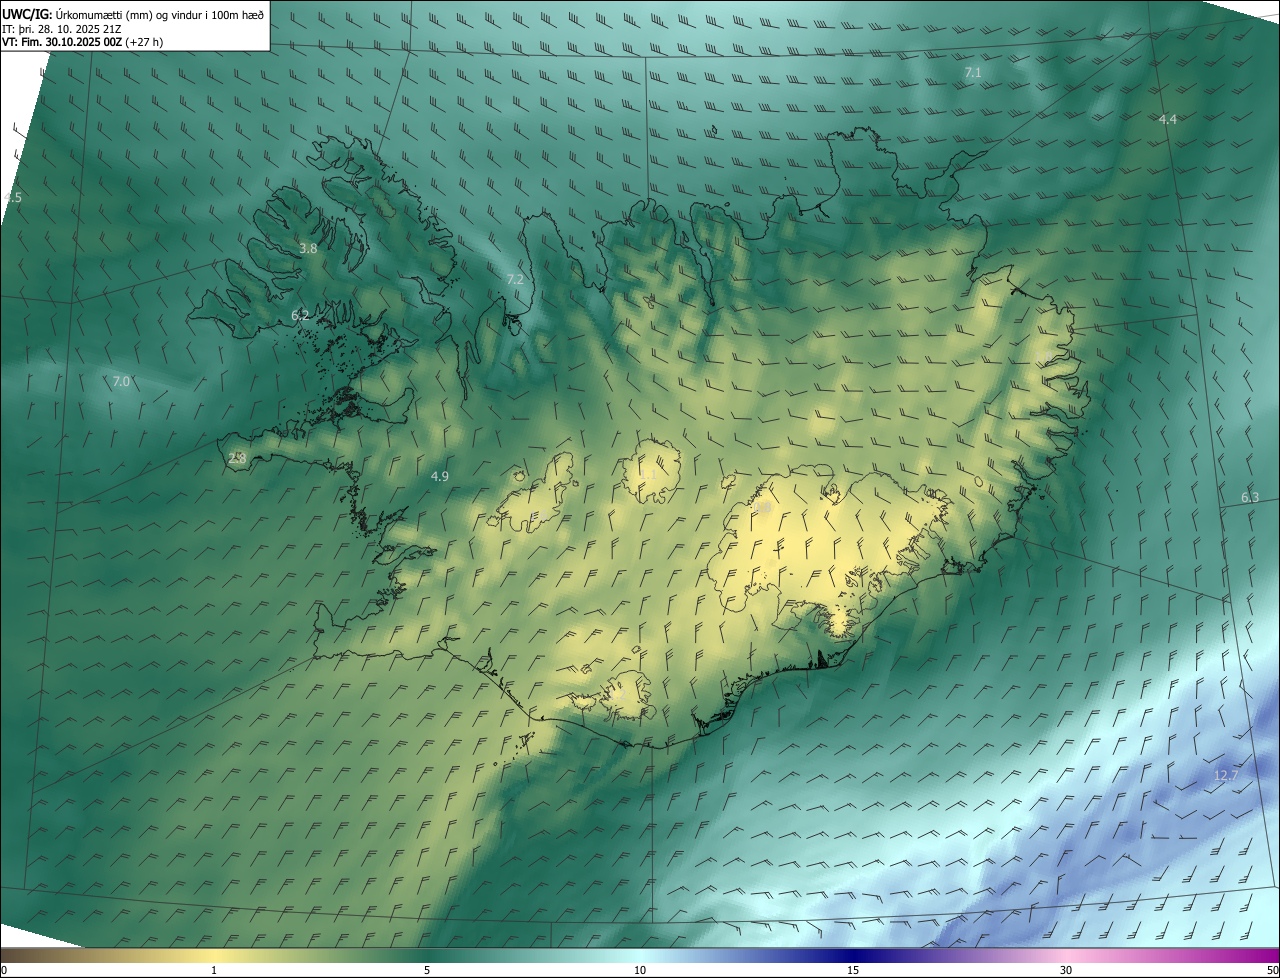Click the colorbar tick label 5
The height and width of the screenshot is (978, 1280).
click(427, 970)
